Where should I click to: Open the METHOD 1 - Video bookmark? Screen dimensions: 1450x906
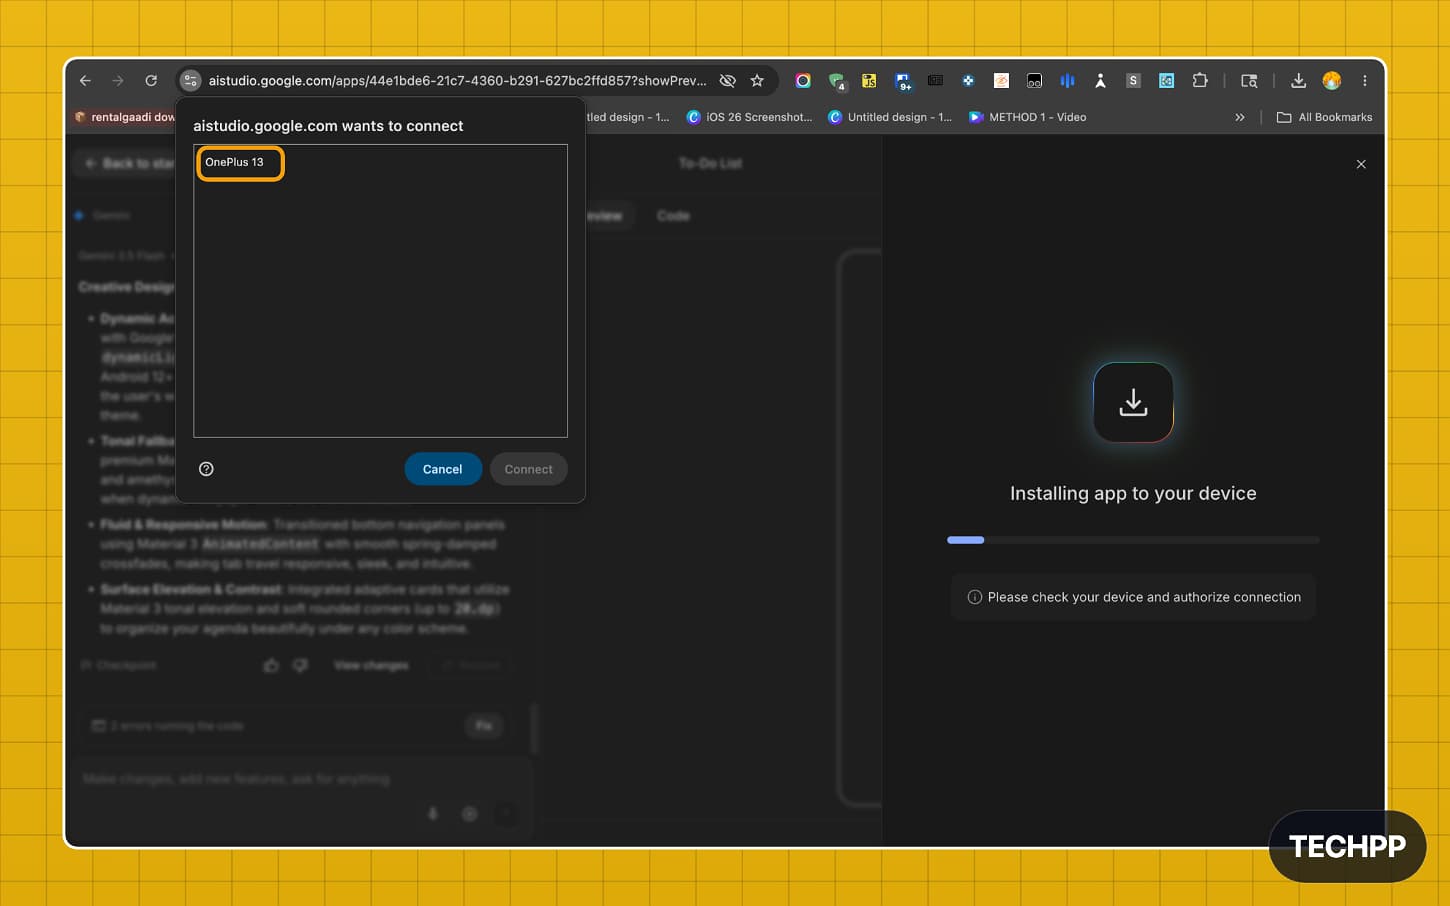(1027, 117)
